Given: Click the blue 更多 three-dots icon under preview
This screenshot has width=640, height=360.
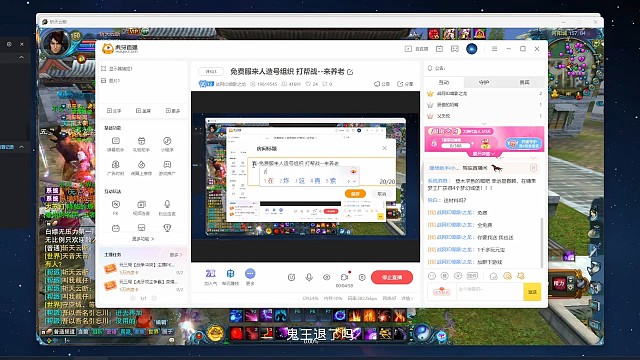Looking at the screenshot, I should coord(250,273).
